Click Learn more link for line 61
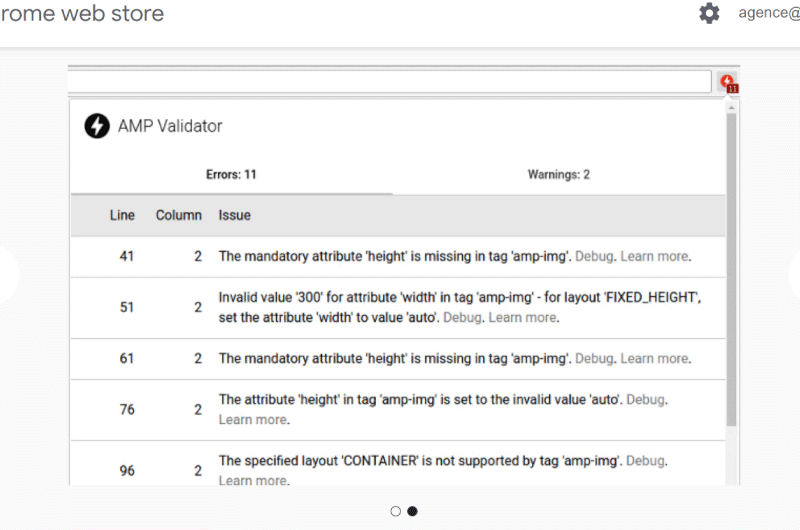Viewport: 800px width, 530px height. click(x=655, y=359)
